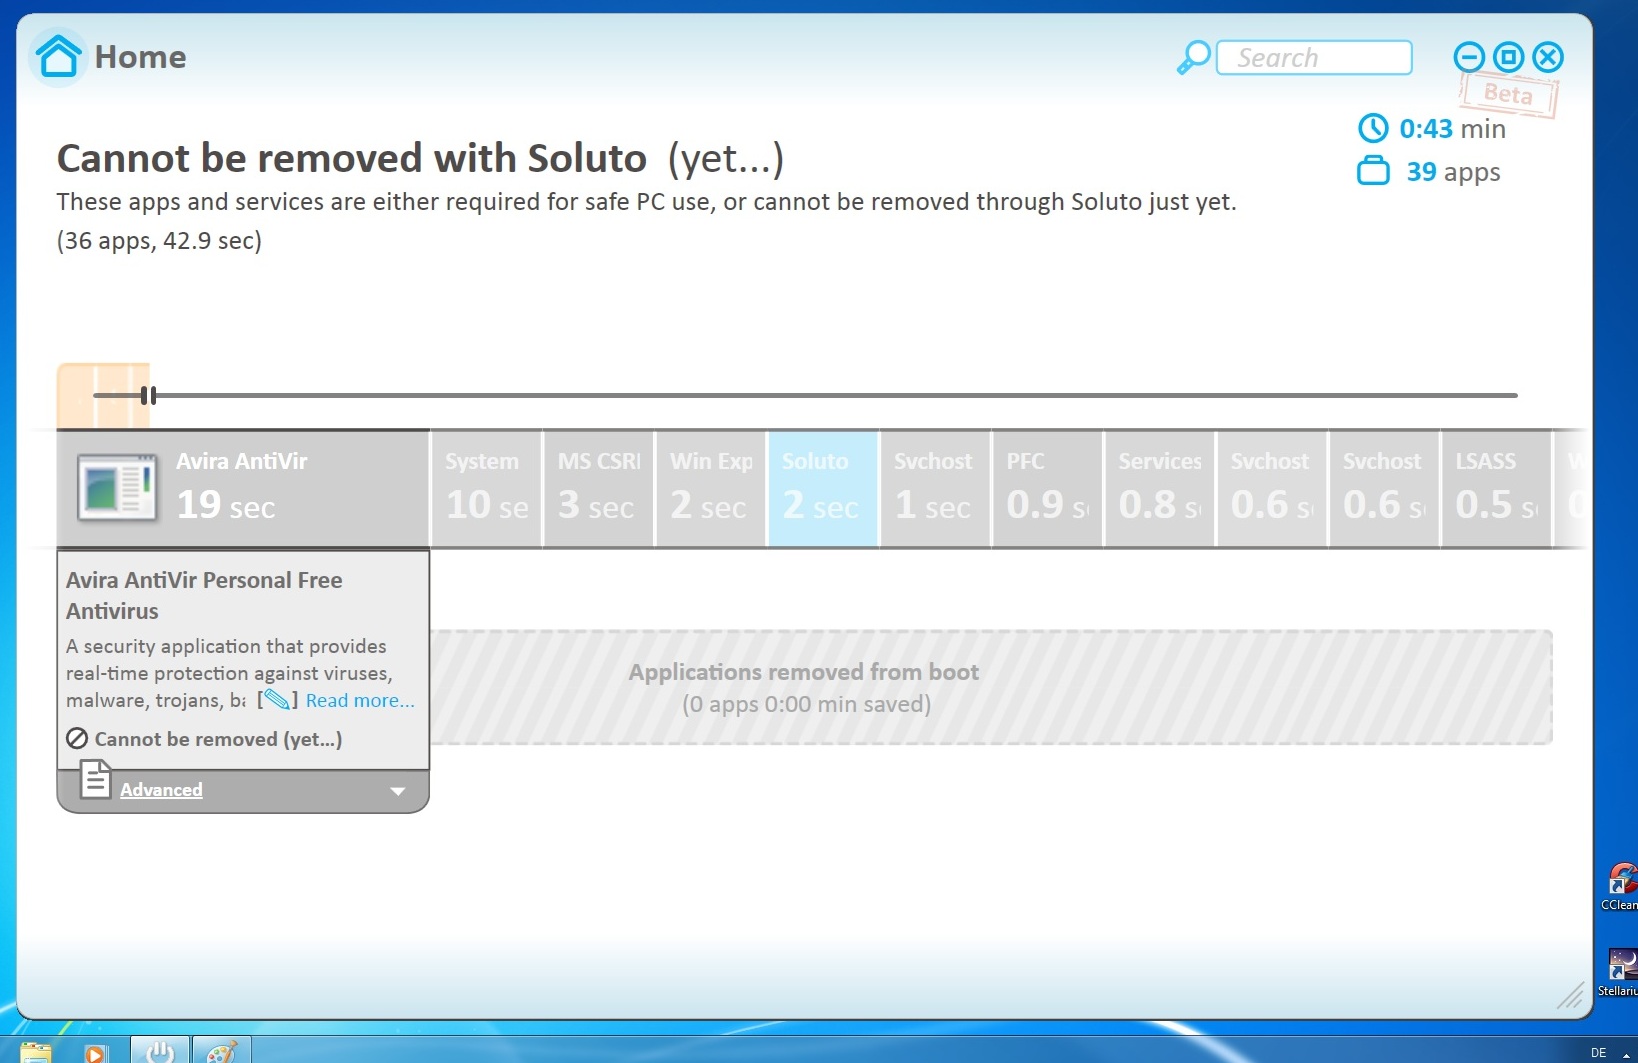Click the document icon beside Advanced
Image resolution: width=1638 pixels, height=1063 pixels.
click(95, 779)
